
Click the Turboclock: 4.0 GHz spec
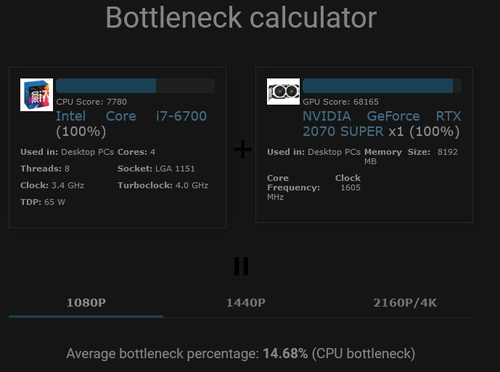point(163,185)
